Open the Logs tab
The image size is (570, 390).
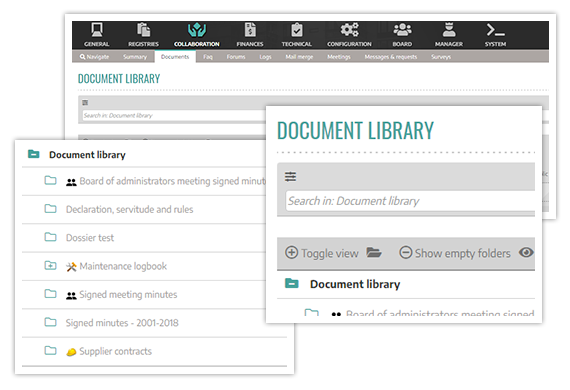click(x=265, y=57)
